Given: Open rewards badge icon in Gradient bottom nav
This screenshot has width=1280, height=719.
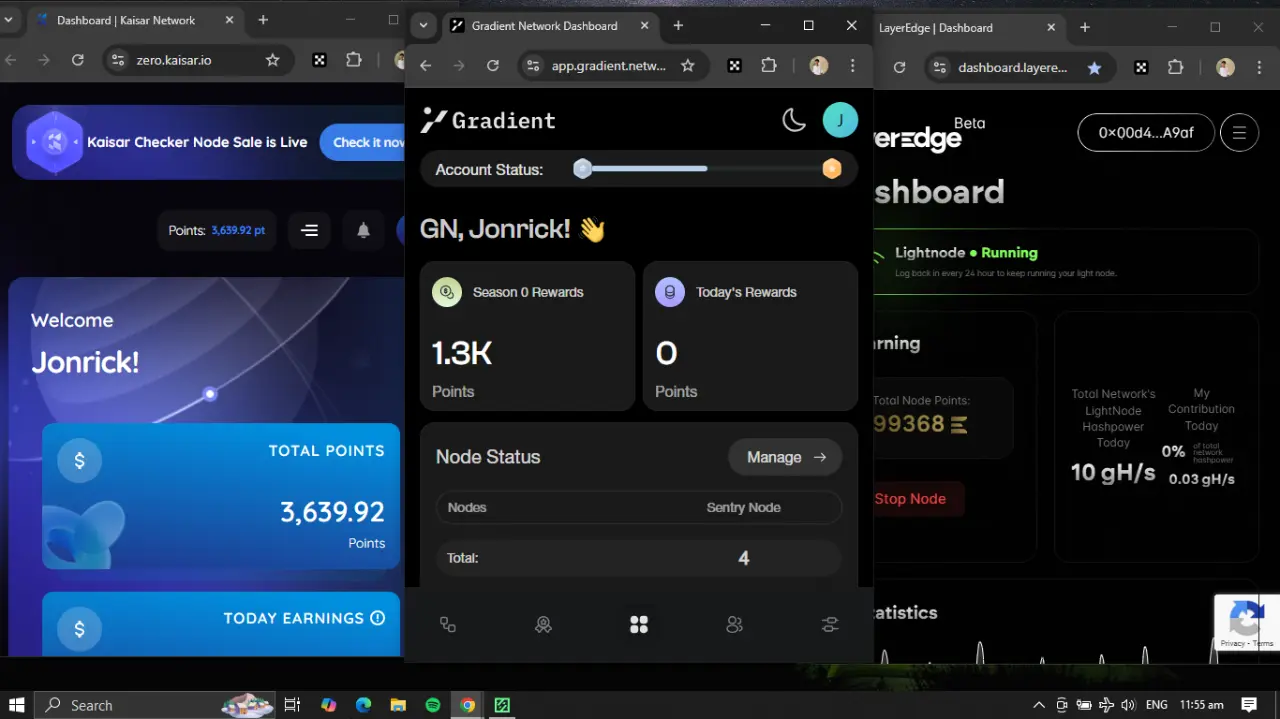Looking at the screenshot, I should pos(543,625).
